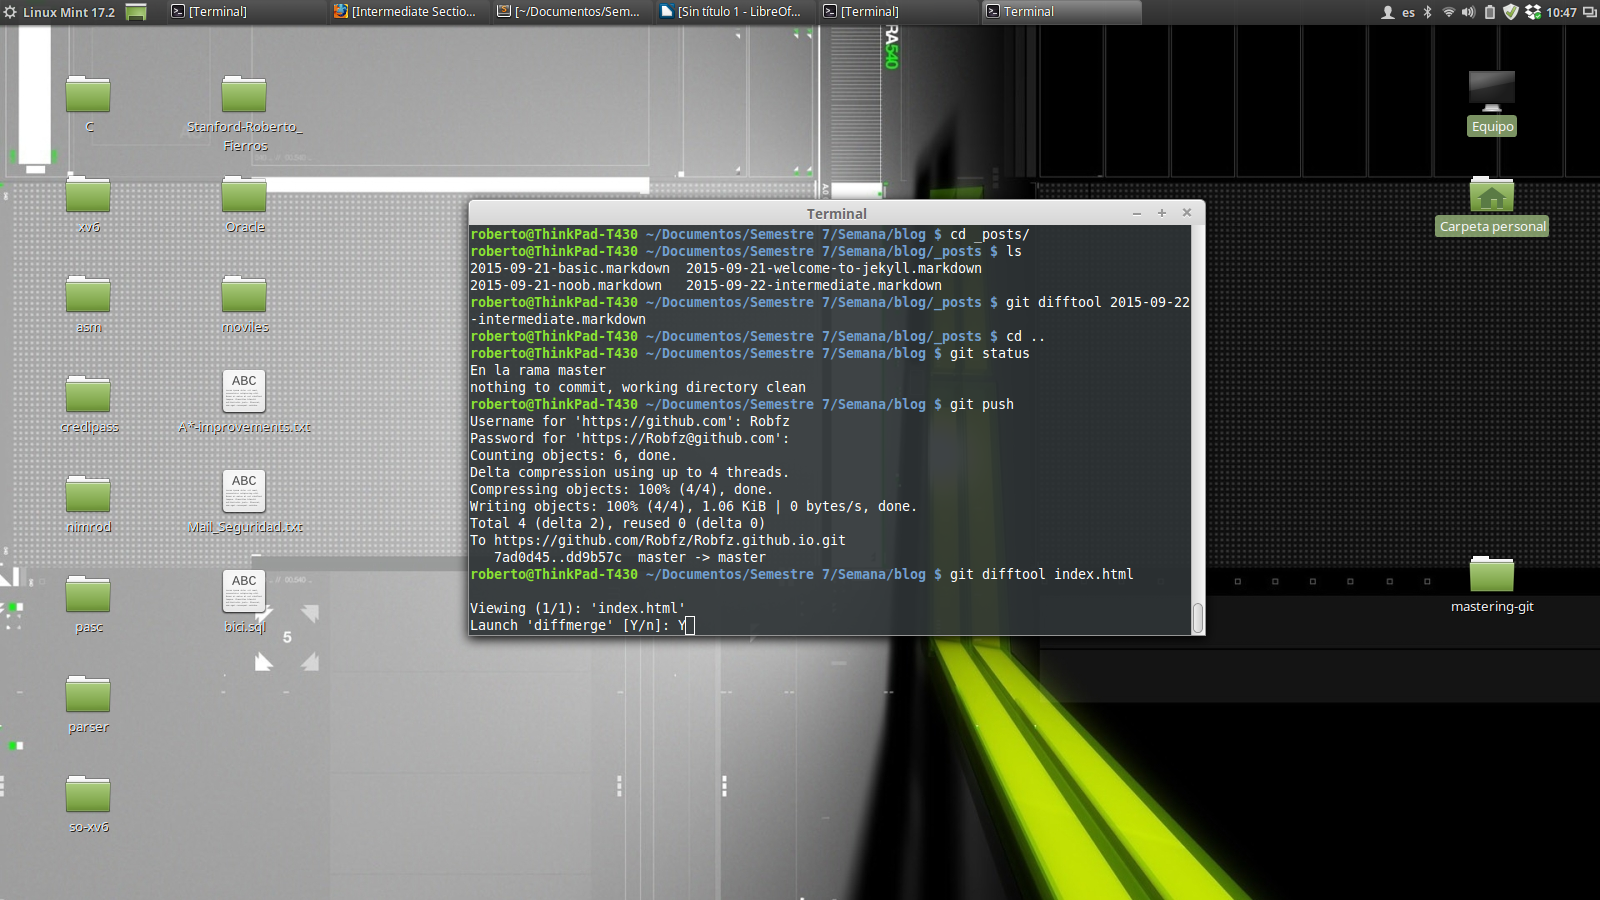Image resolution: width=1600 pixels, height=900 pixels.
Task: Click the volume speaker icon
Action: (1468, 12)
